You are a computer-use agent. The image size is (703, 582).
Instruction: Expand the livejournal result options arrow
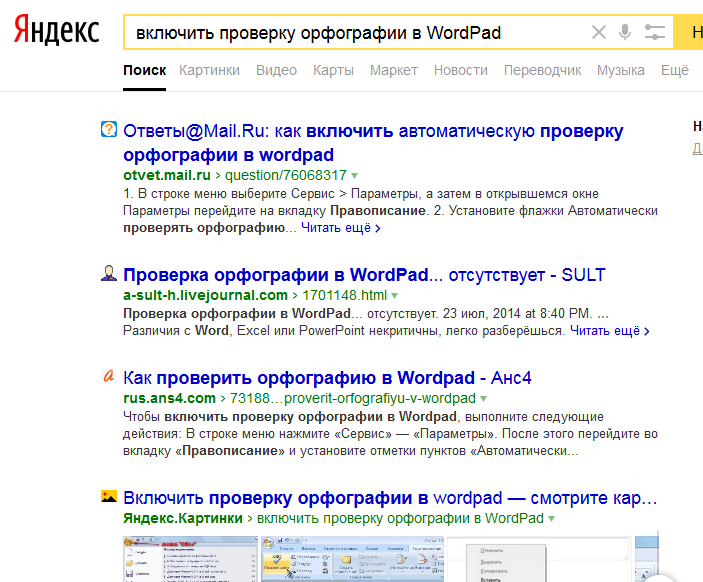(395, 295)
